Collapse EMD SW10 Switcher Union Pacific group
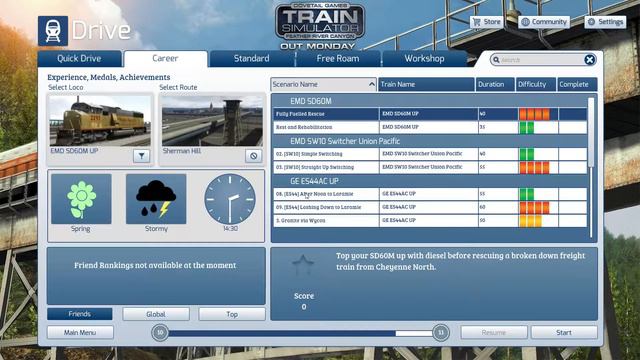This screenshot has width=640, height=360. pyautogui.click(x=430, y=141)
